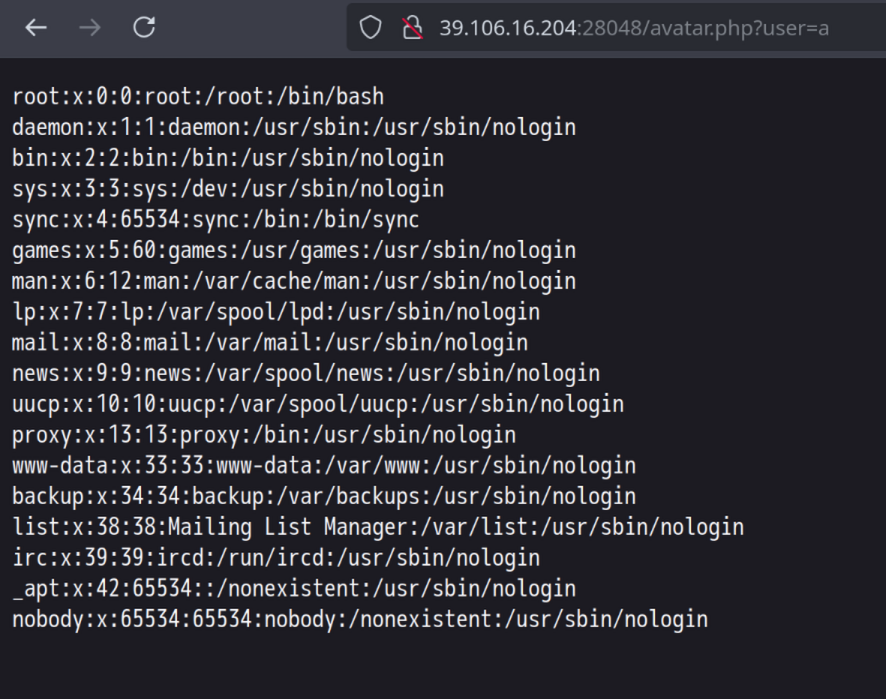Show the insecure connection lock info
886x699 pixels.
(x=412, y=27)
